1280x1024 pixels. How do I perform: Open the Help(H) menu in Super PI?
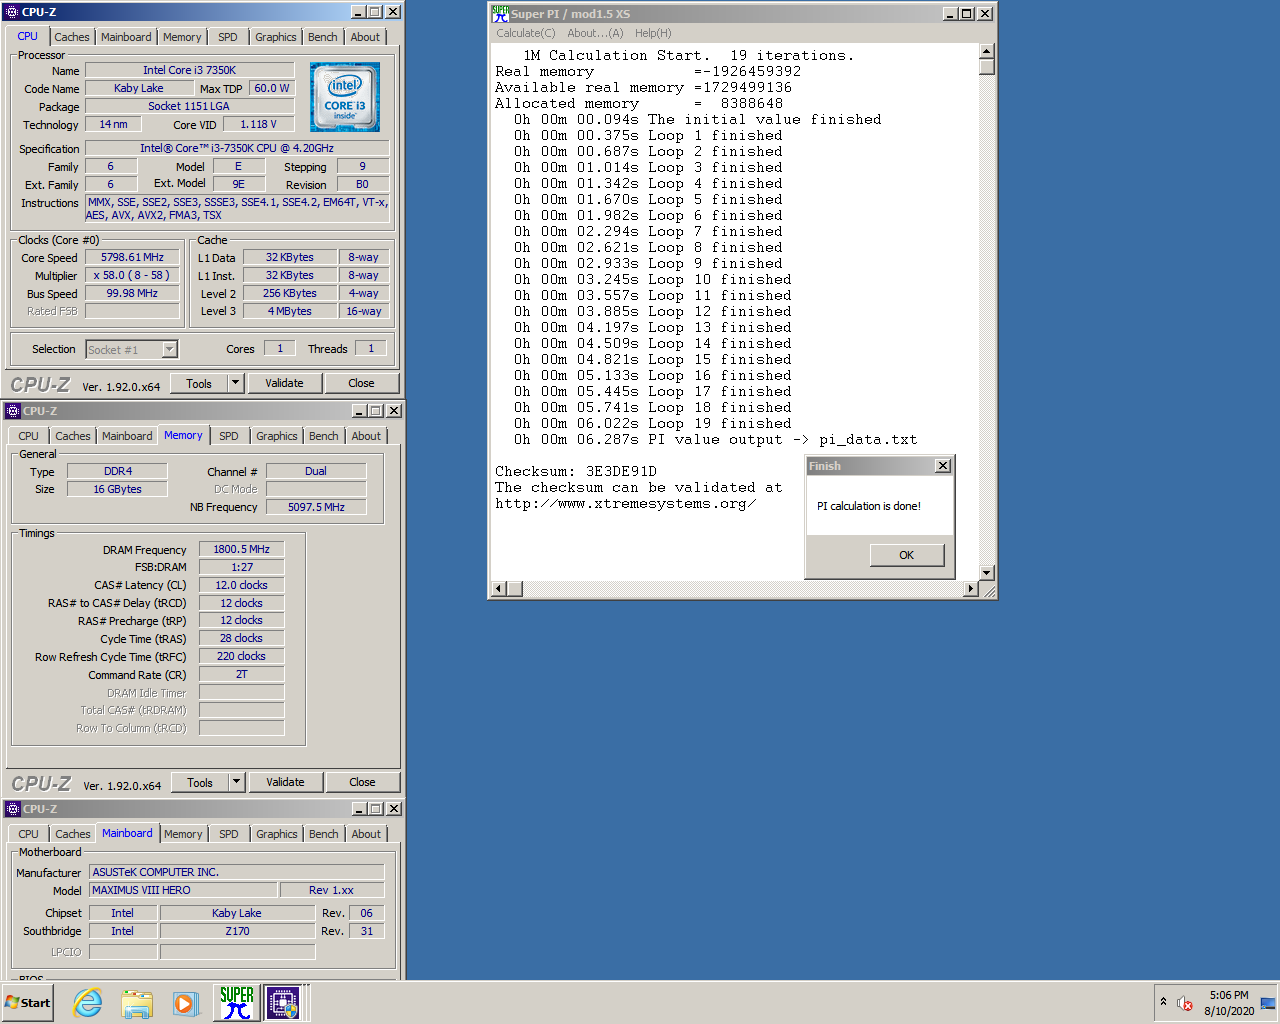tap(653, 33)
